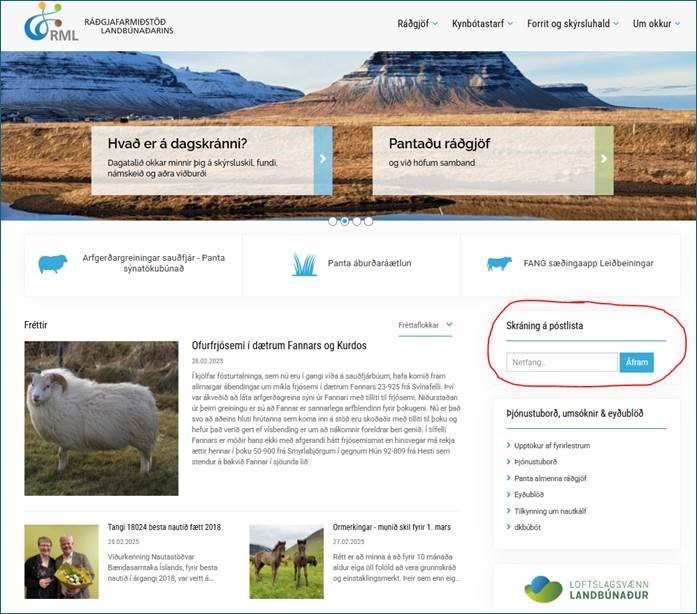The width and height of the screenshot is (697, 614).
Task: Select the first carousel slide dot
Action: coord(333,221)
